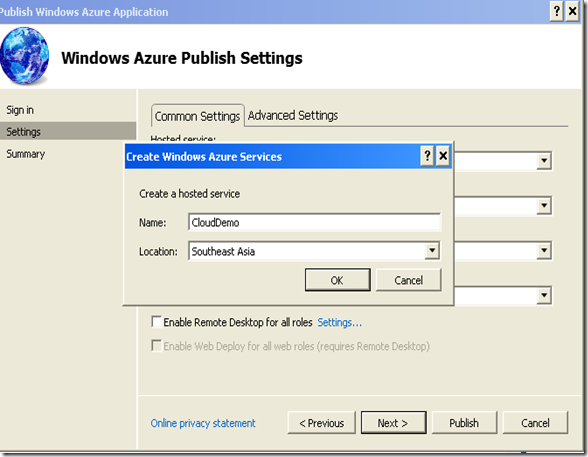
Task: Click Cancel in the publish wizard footer
Action: click(x=535, y=423)
